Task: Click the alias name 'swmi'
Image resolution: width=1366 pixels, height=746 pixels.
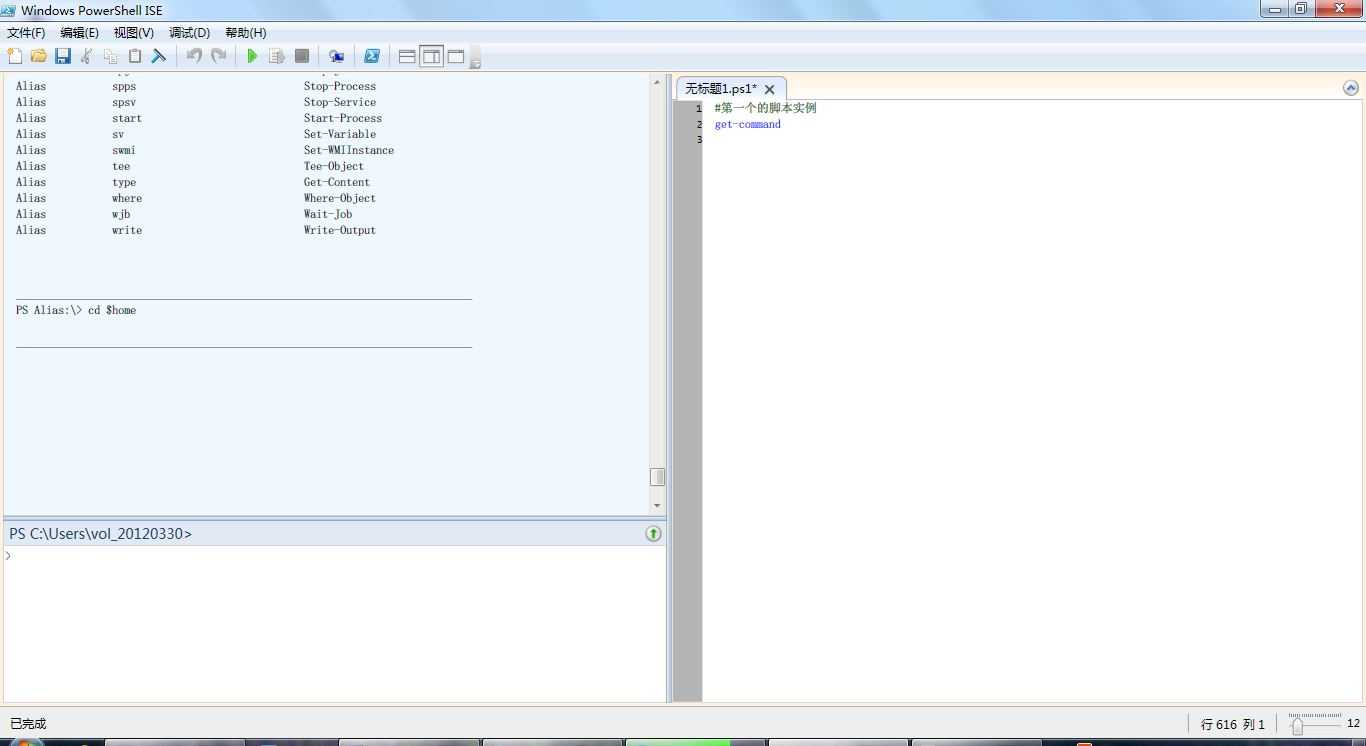Action: [x=124, y=150]
